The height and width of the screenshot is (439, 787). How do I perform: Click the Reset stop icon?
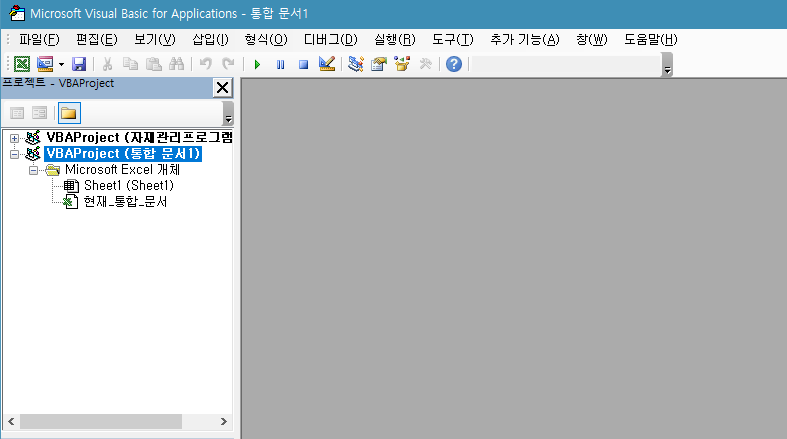[x=304, y=64]
